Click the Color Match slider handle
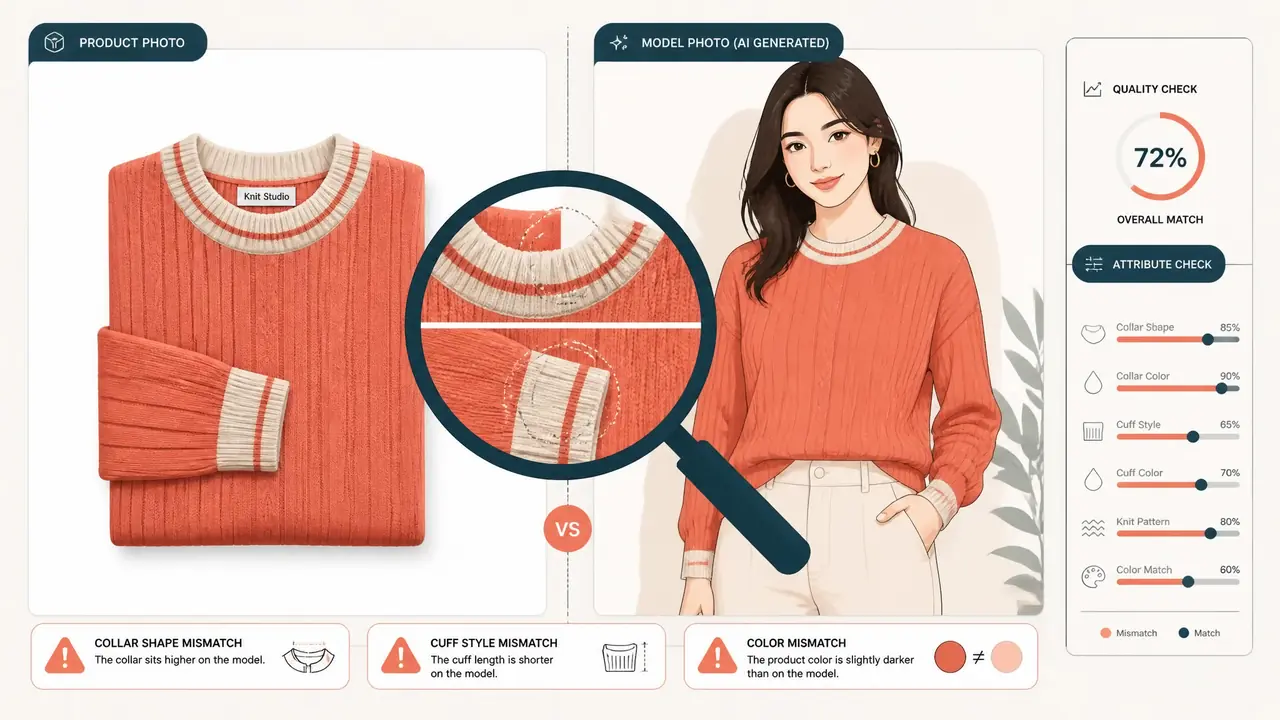 pos(1188,581)
